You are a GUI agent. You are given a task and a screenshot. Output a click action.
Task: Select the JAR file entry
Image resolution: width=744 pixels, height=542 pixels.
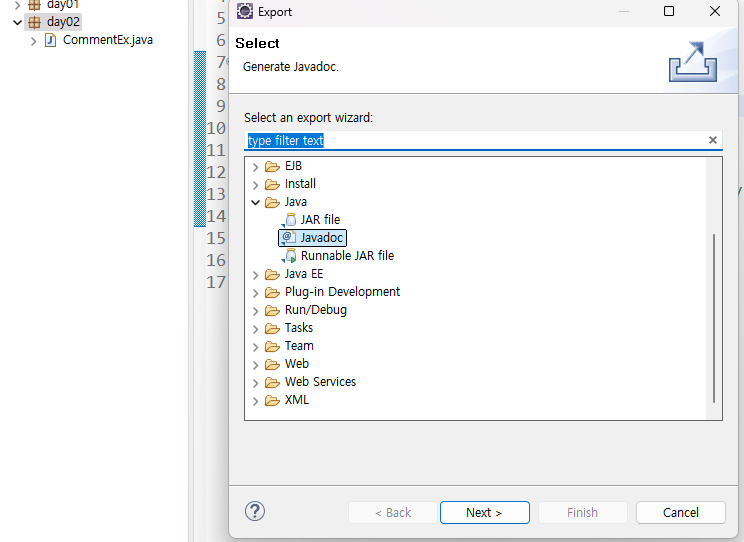320,220
